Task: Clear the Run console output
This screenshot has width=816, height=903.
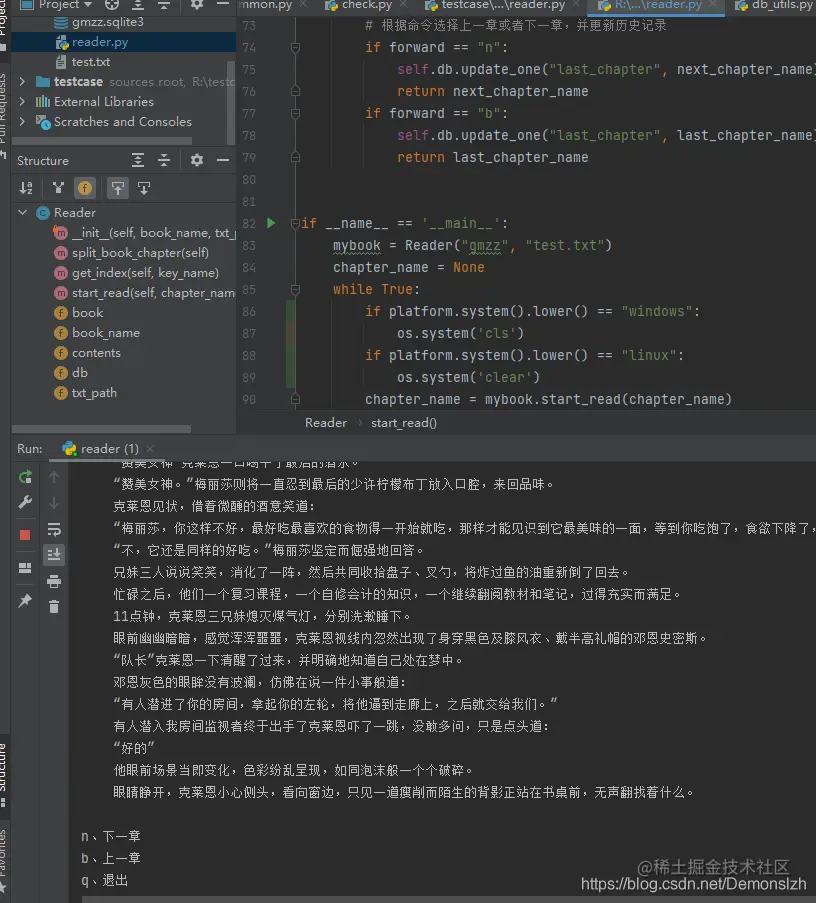Action: tap(53, 604)
